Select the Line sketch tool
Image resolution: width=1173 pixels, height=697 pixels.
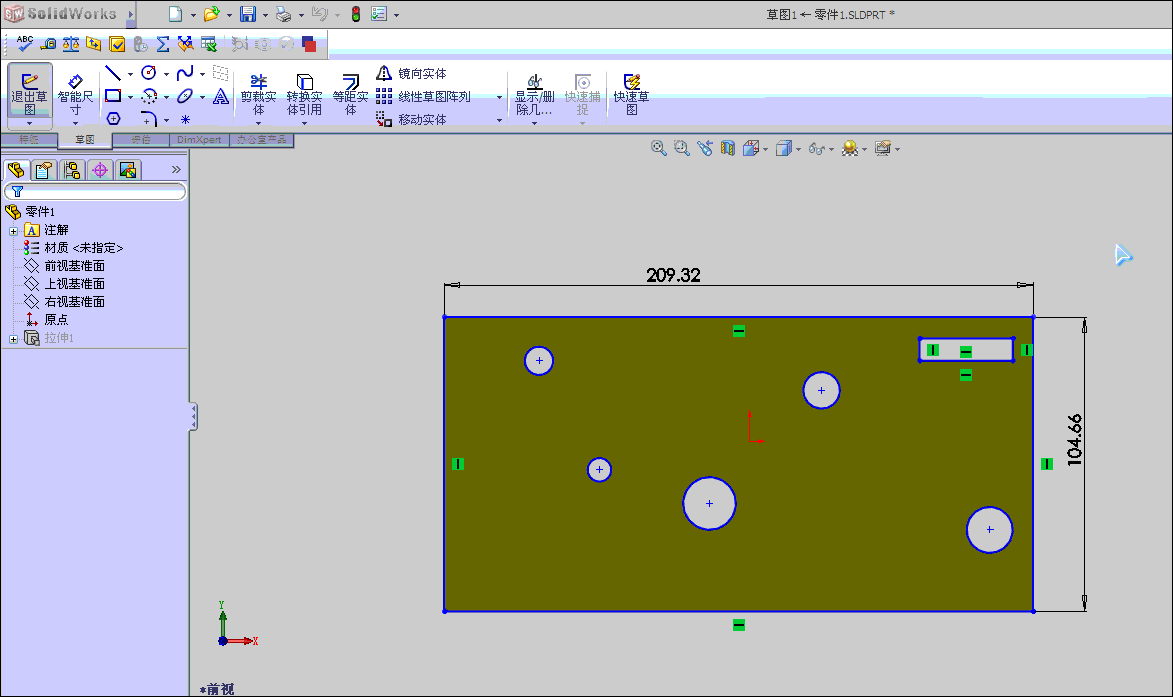click(x=113, y=73)
